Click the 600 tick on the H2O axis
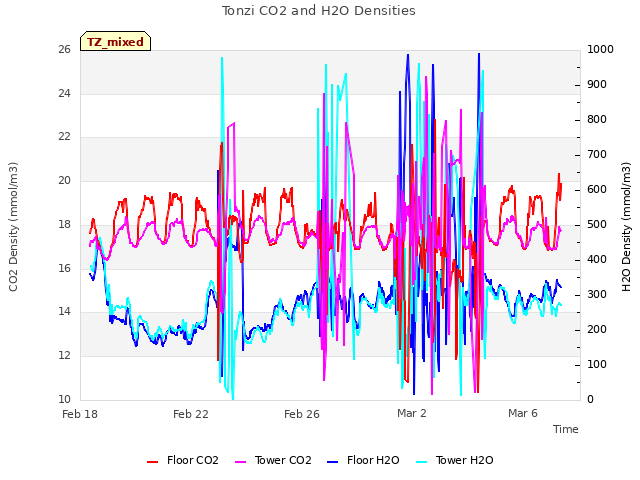Viewport: 640px width, 480px height. (x=597, y=189)
